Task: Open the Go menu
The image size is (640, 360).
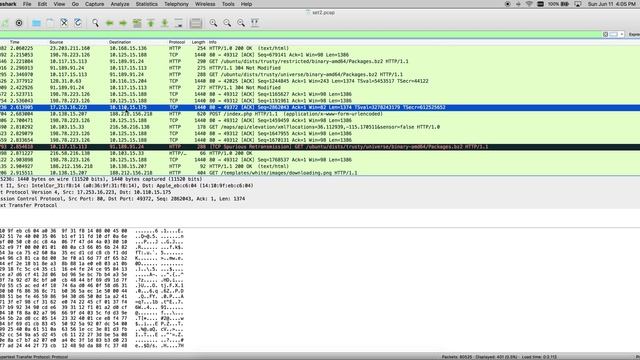Action: pos(75,4)
